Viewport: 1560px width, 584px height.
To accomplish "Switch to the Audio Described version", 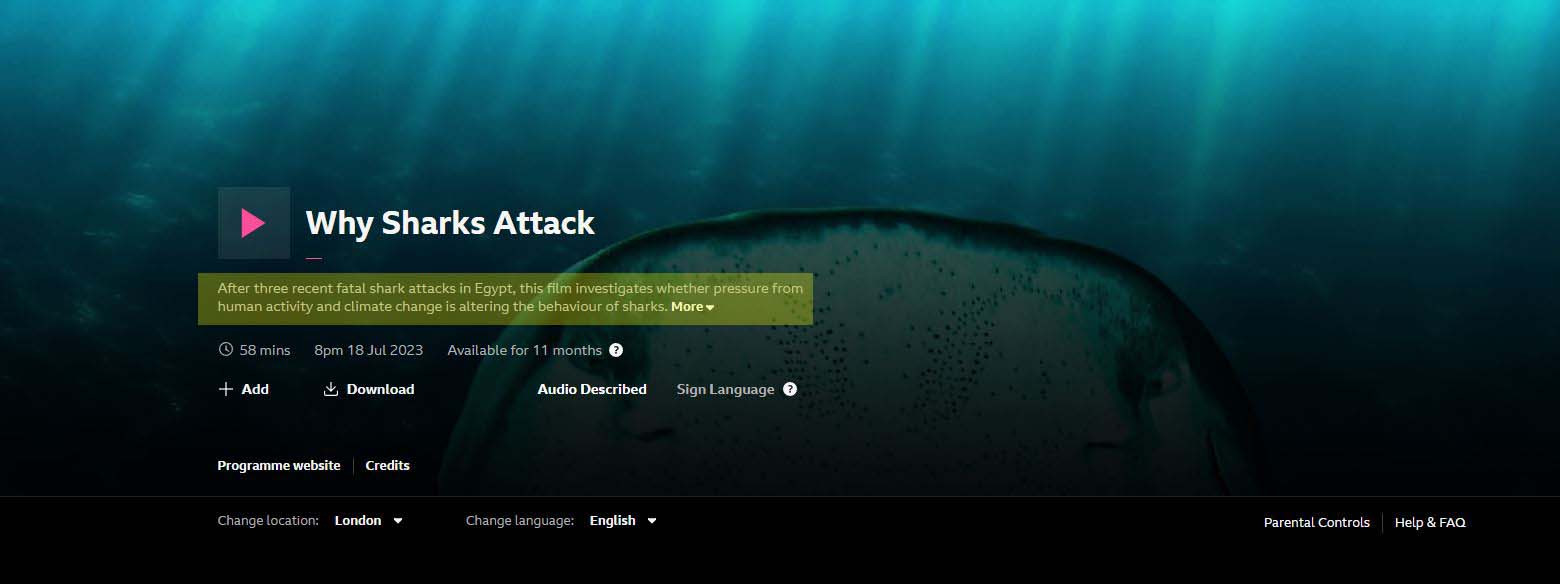I will click(x=592, y=389).
